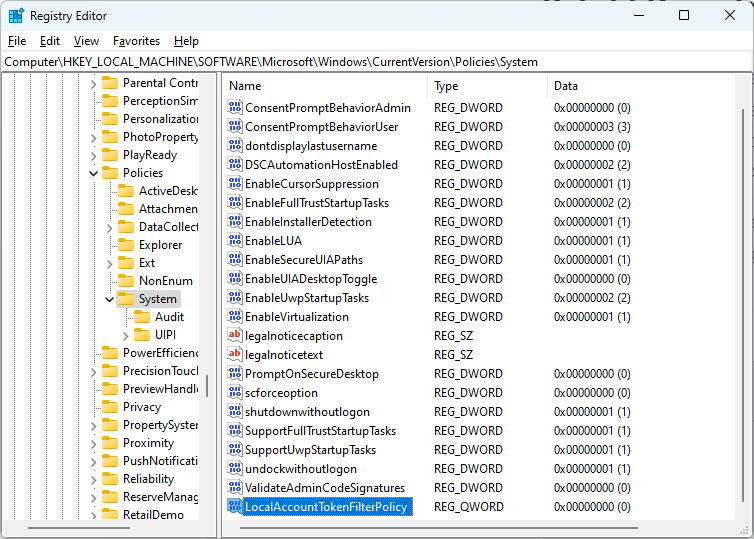The image size is (754, 539).
Task: Click the icon beside PromptOnSecureDesktop value
Action: click(x=235, y=374)
